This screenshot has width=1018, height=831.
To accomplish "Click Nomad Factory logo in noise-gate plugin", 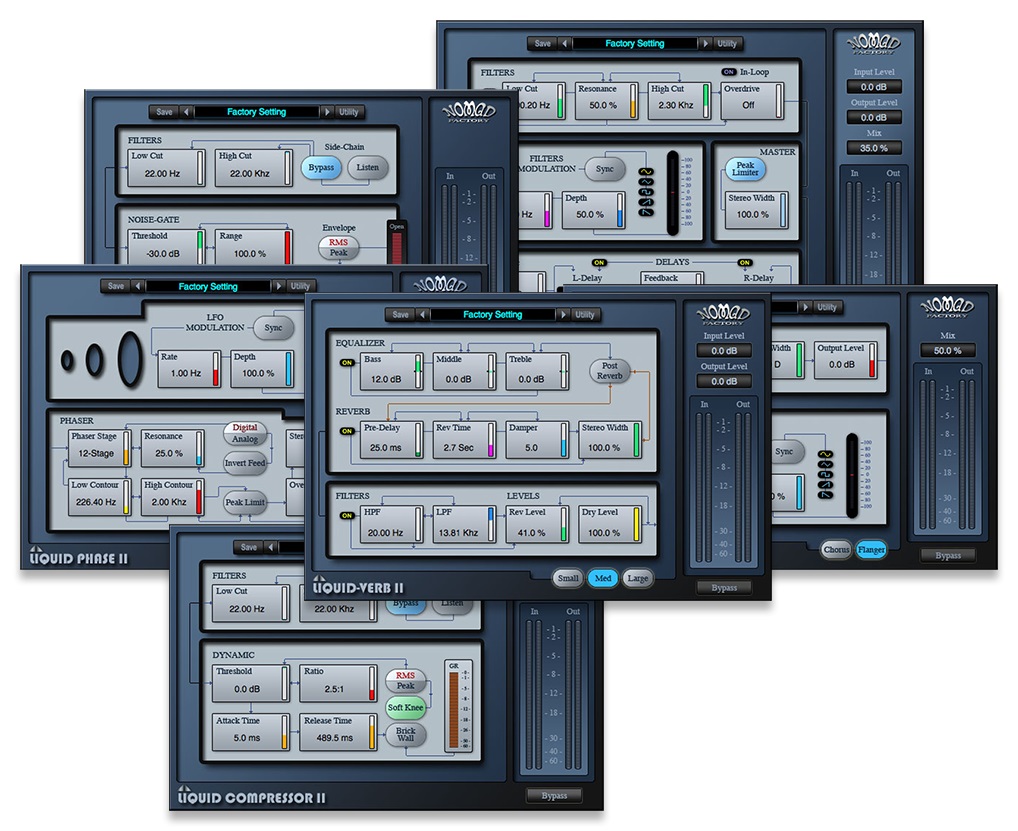I will coord(469,112).
